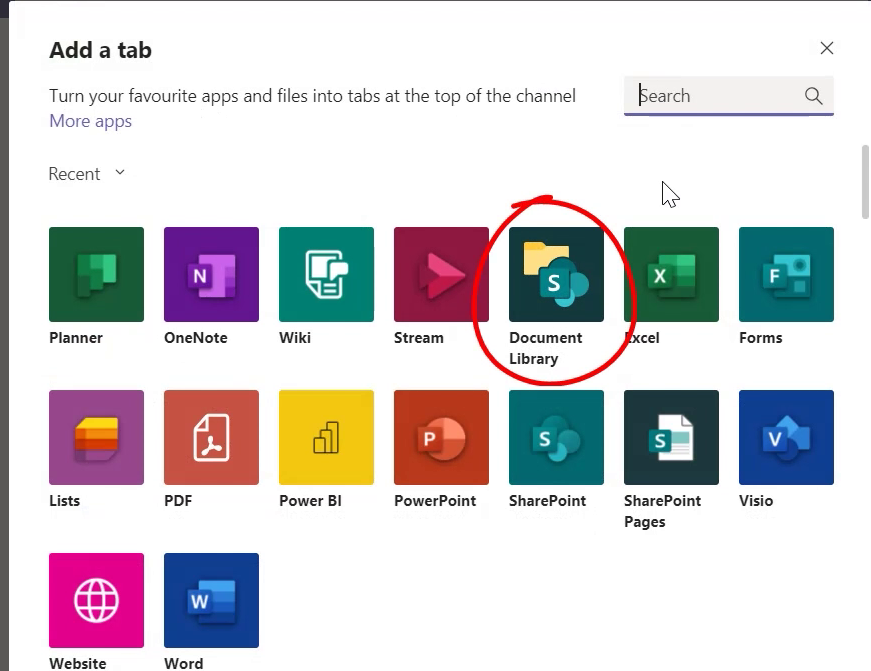Viewport: 871px width, 671px height.
Task: Open the SharePoint Pages app tile
Action: pyautogui.click(x=671, y=437)
